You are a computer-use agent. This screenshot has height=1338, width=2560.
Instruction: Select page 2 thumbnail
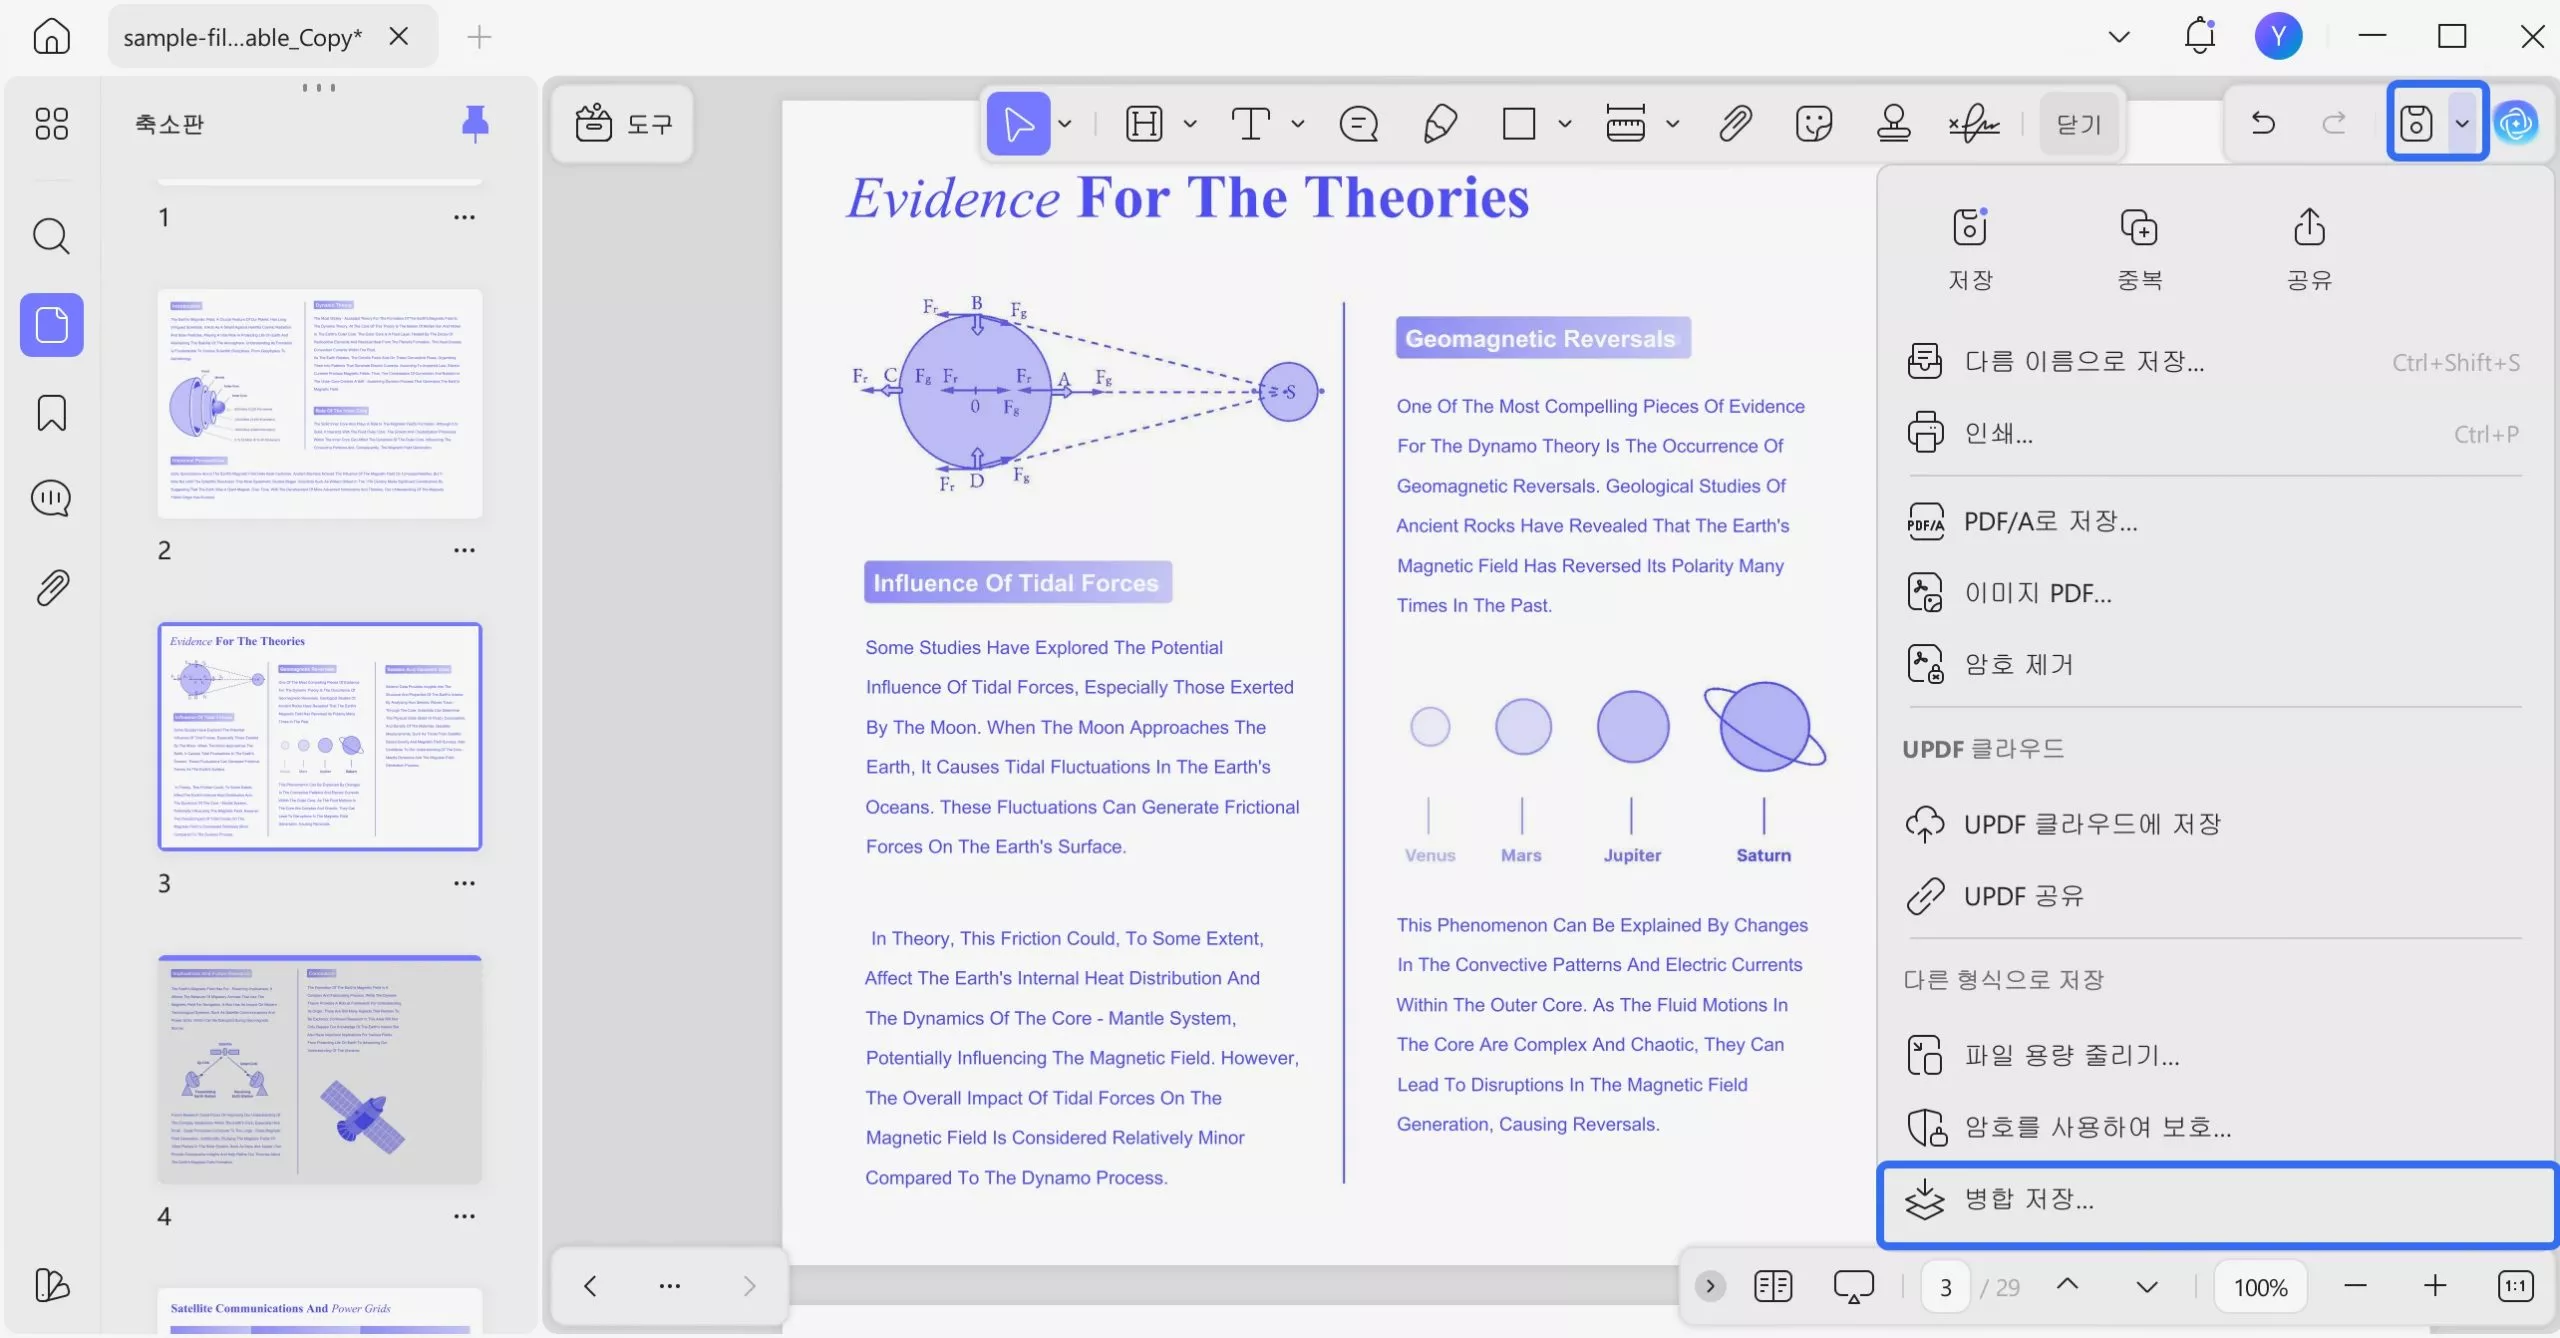(320, 404)
